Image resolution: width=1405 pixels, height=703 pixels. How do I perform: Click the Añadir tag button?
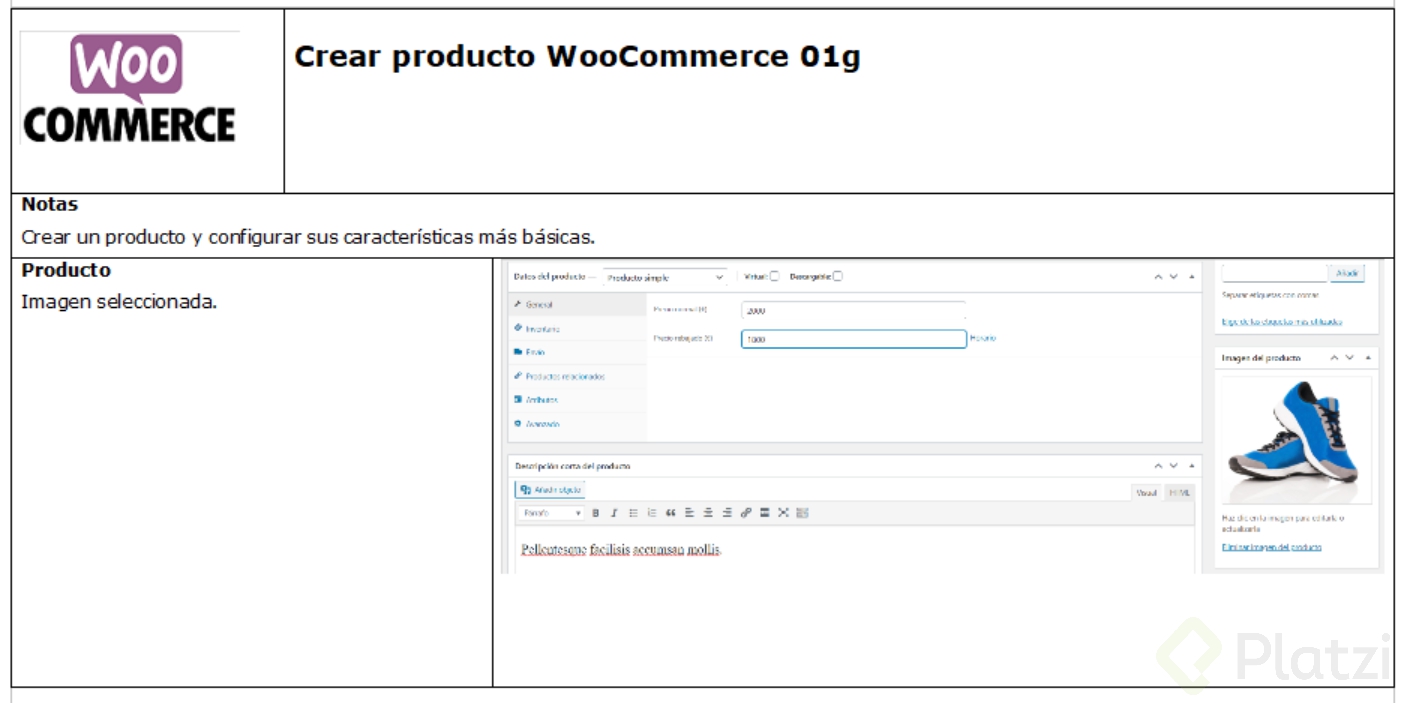tap(1347, 273)
